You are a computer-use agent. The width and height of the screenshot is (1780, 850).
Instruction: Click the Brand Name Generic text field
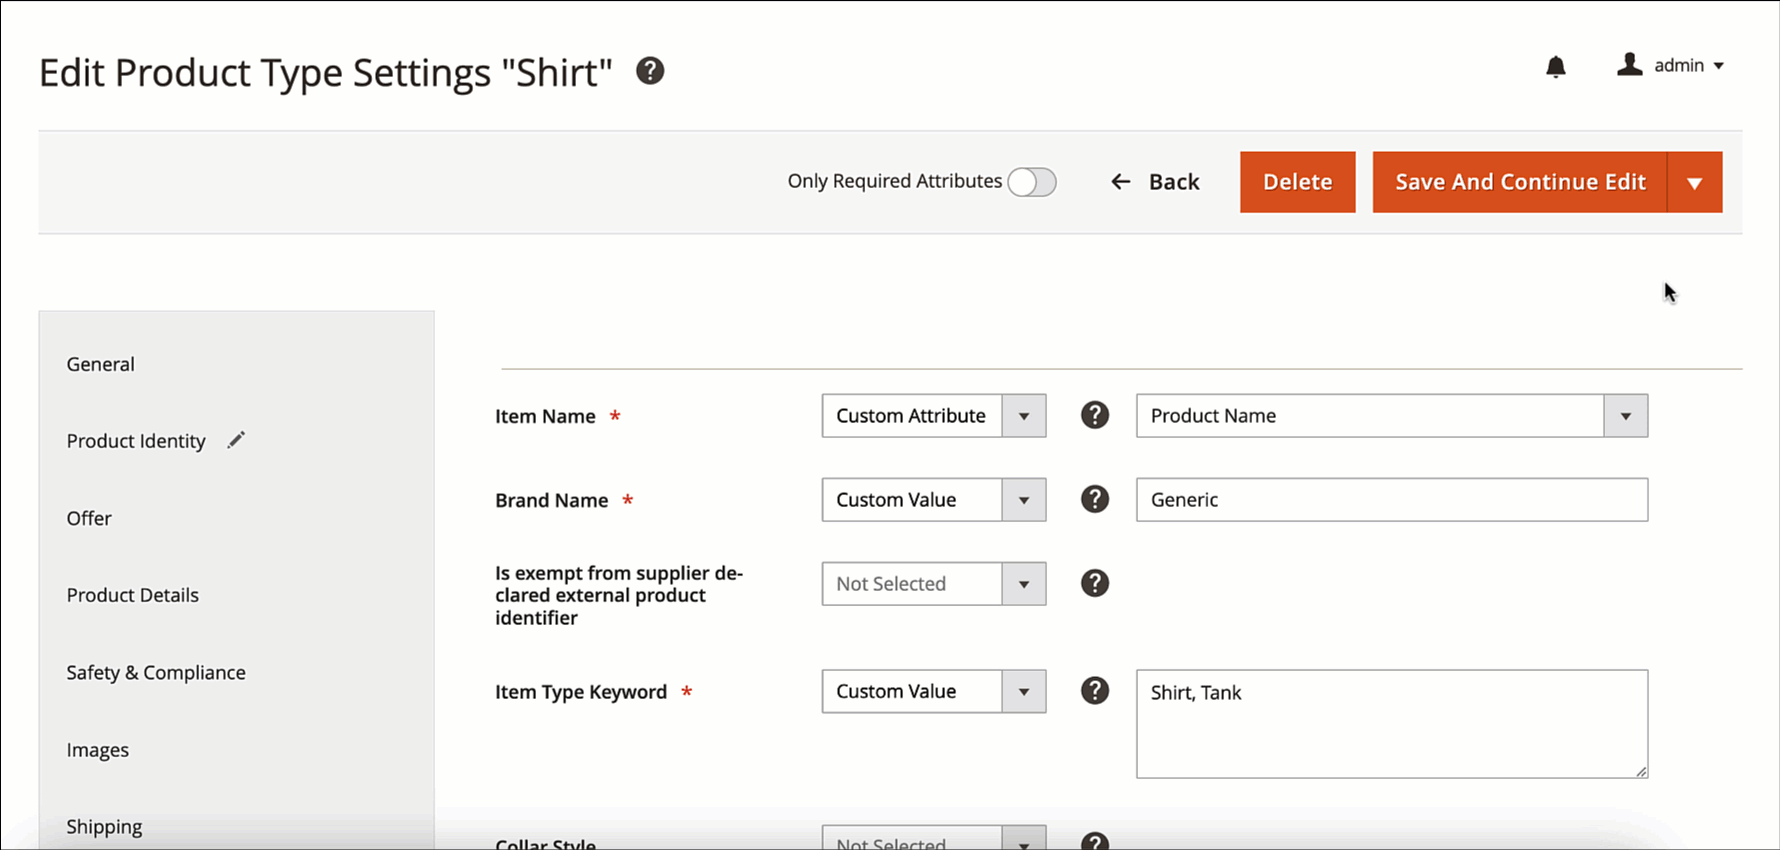(x=1391, y=500)
